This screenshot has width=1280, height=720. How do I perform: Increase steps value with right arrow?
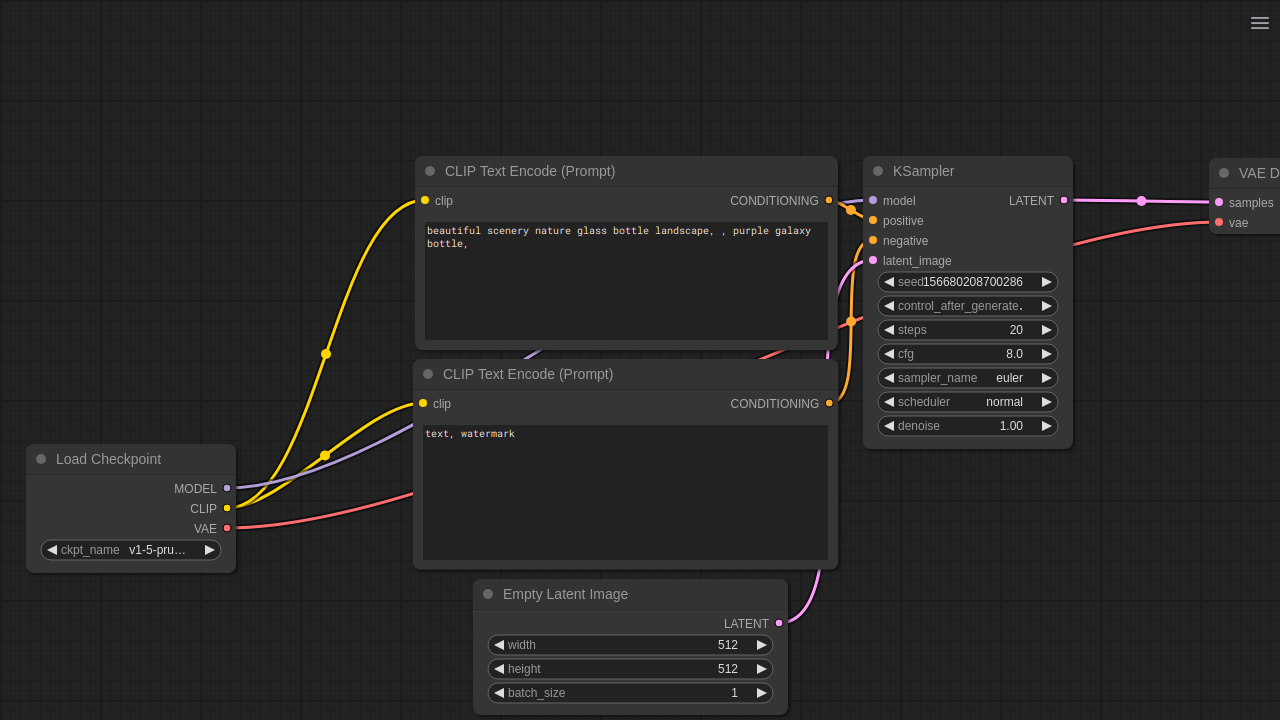tap(1047, 330)
